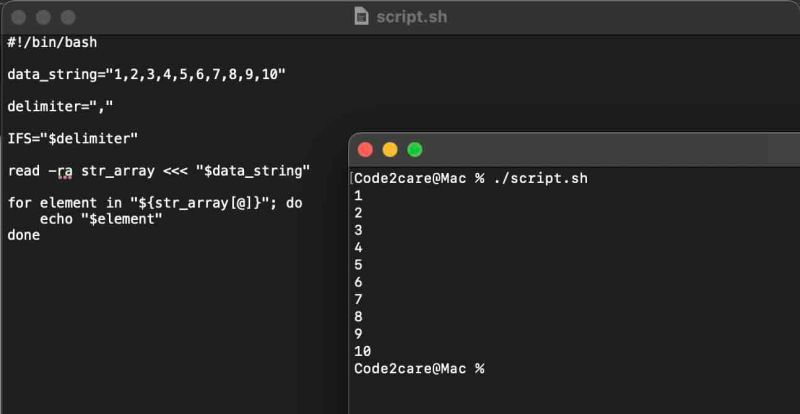Click the ./script.sh command in Terminal
800x414 pixels.
click(540, 179)
